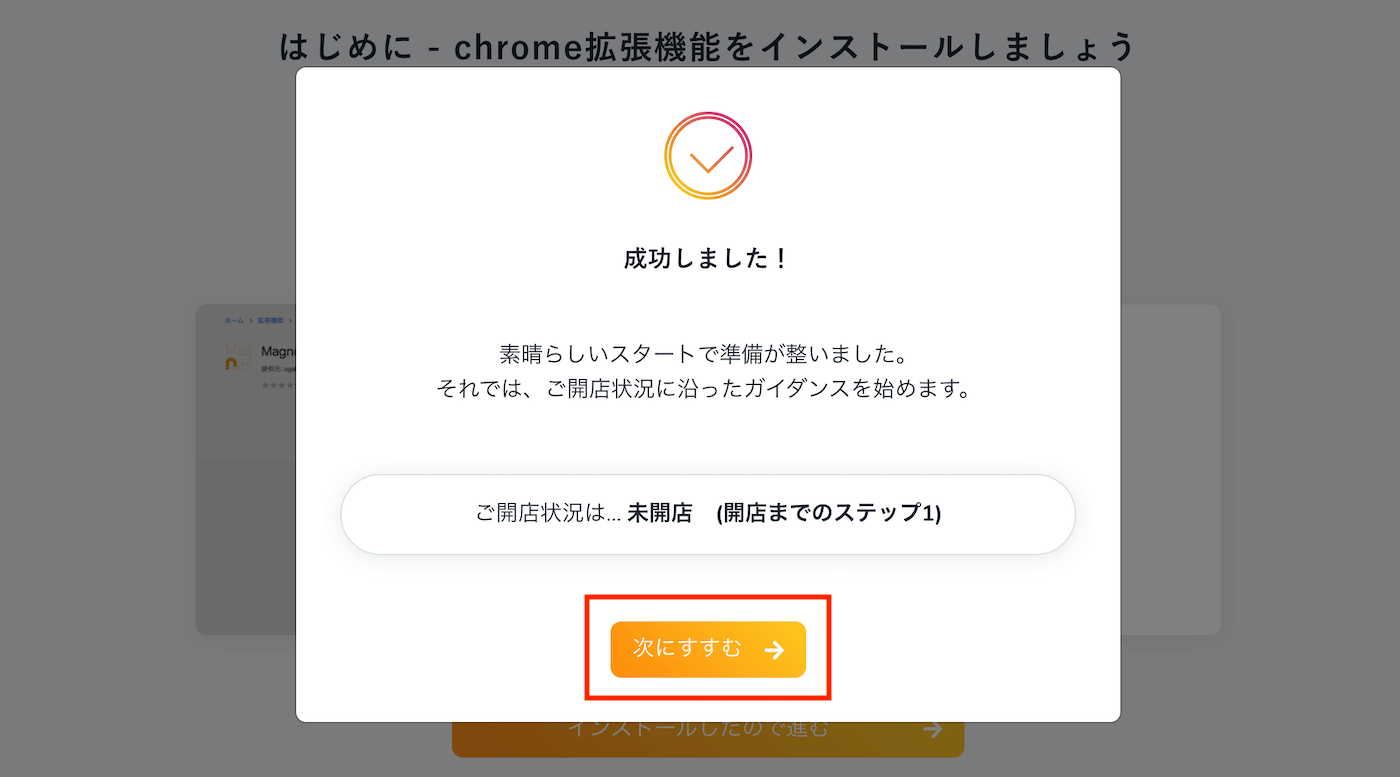
Task: Click the arrow on the インストールしたので進む button
Action: point(933,729)
